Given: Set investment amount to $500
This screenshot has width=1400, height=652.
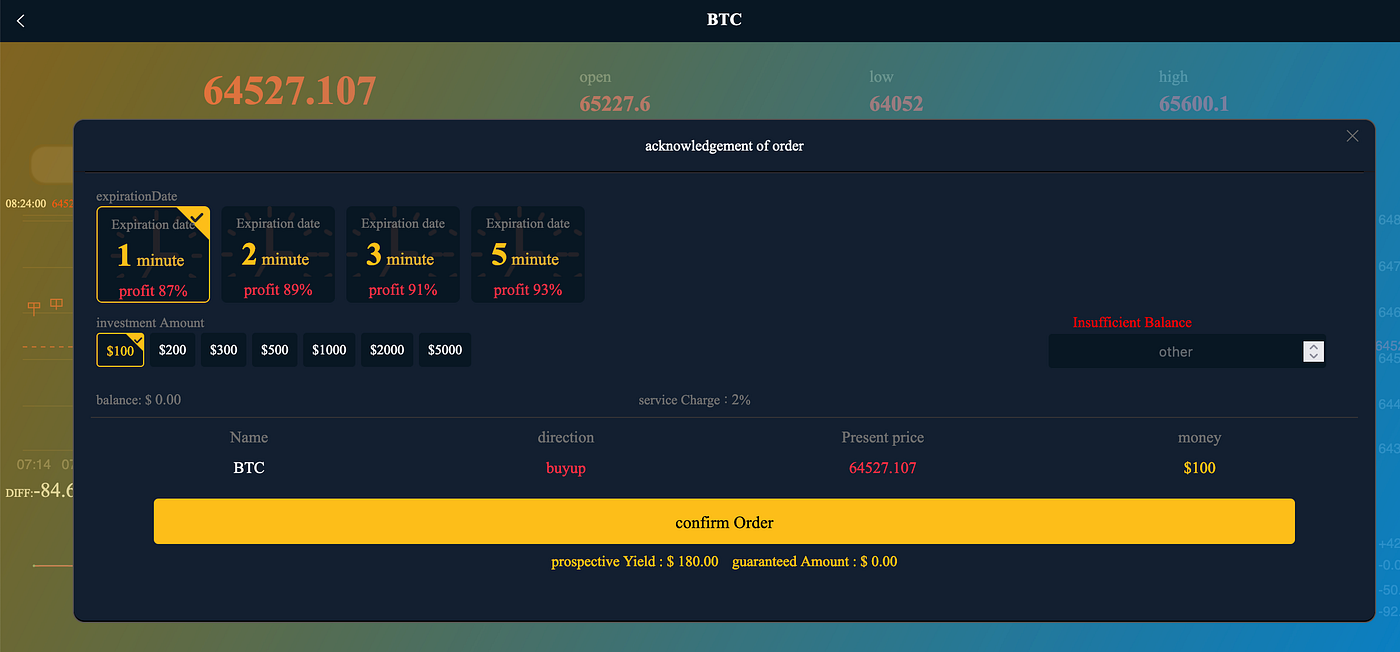Looking at the screenshot, I should [x=275, y=350].
